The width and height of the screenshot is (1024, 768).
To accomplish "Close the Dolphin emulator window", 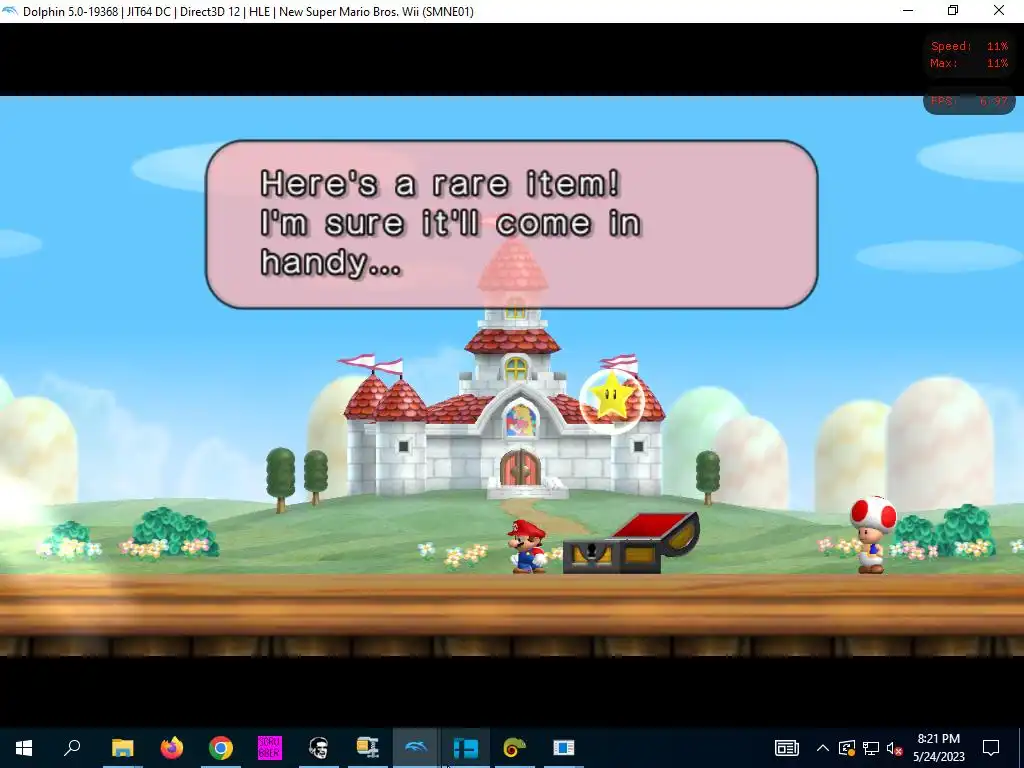I will pyautogui.click(x=999, y=10).
